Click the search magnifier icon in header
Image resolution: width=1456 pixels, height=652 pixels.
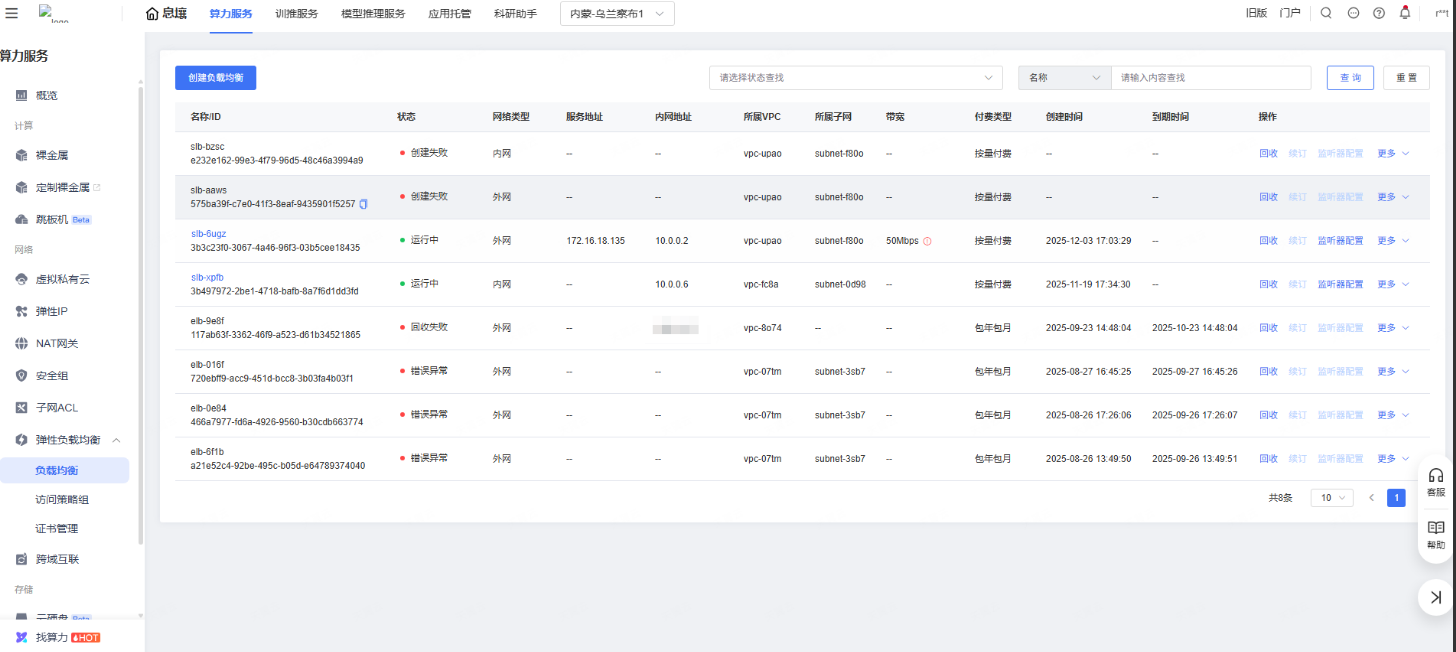[x=1326, y=13]
